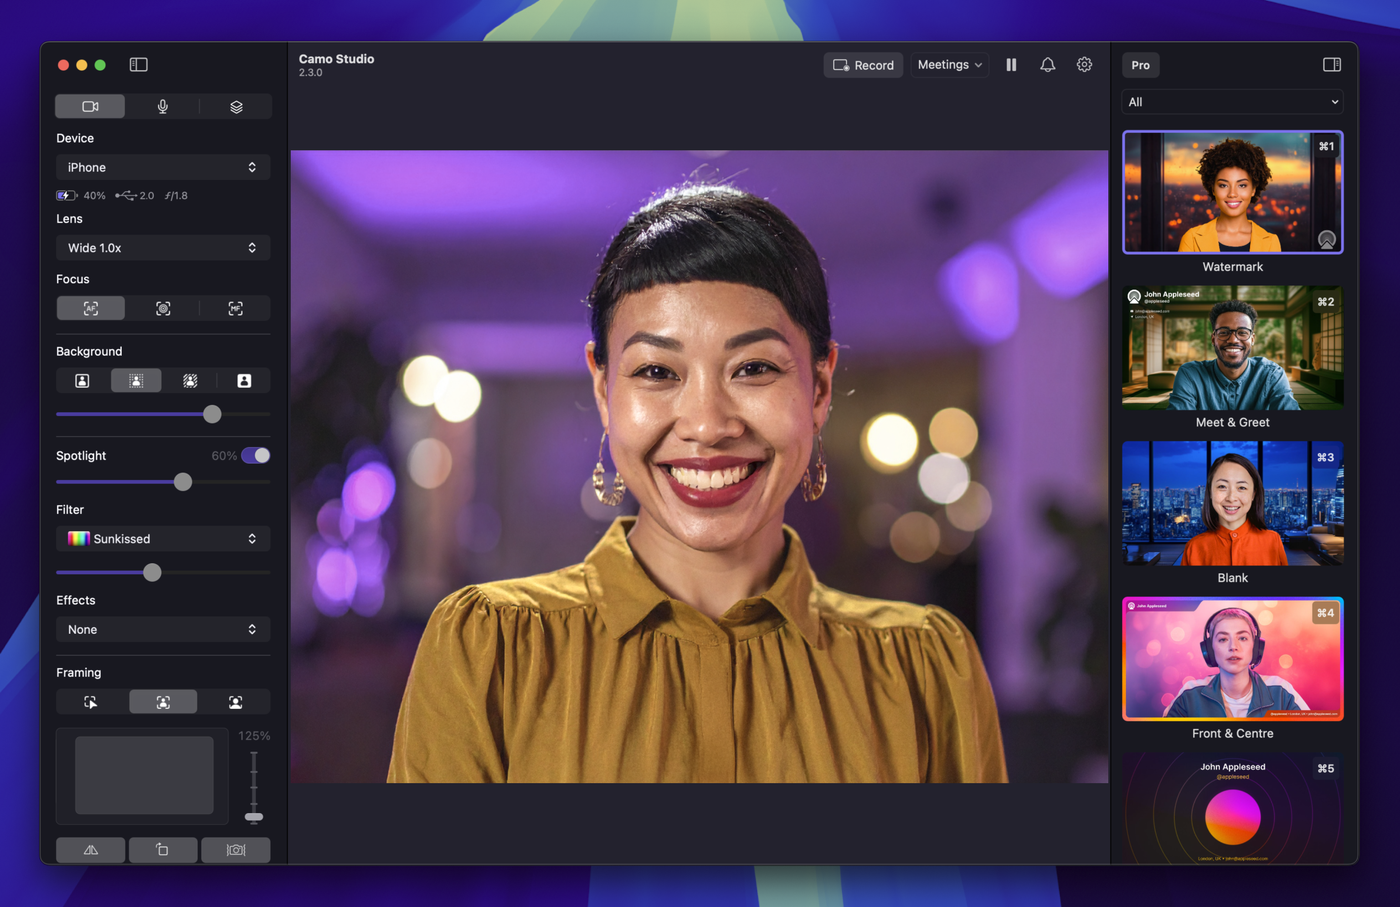Select the Meet & Greet overlay thumbnail

pos(1232,348)
